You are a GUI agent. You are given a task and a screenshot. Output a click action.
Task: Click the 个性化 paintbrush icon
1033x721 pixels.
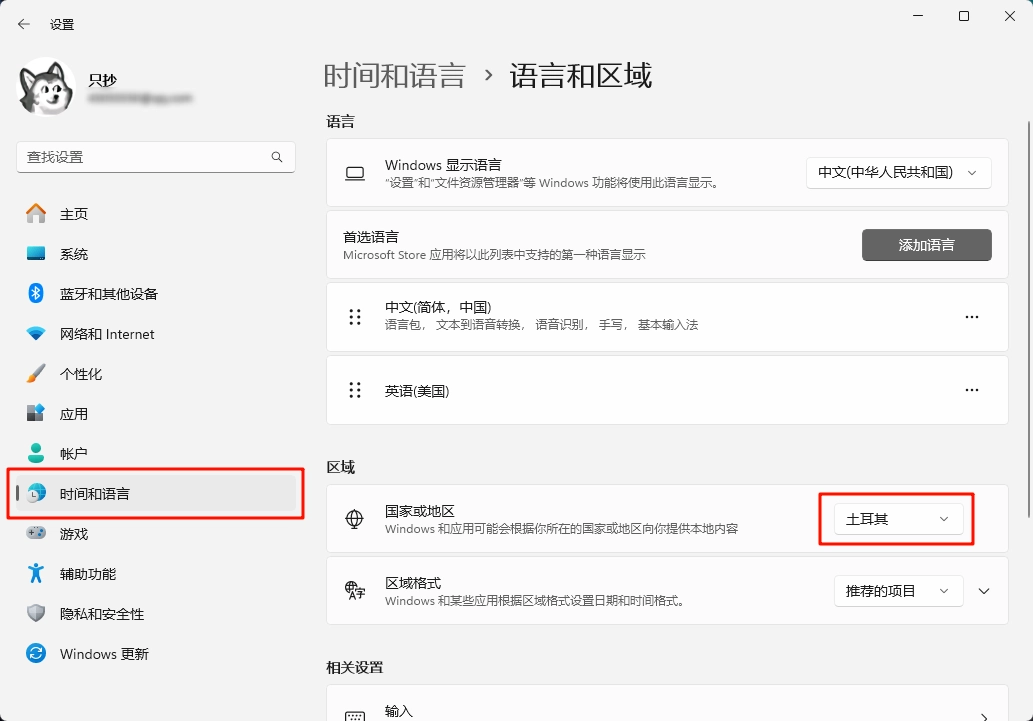click(x=36, y=374)
